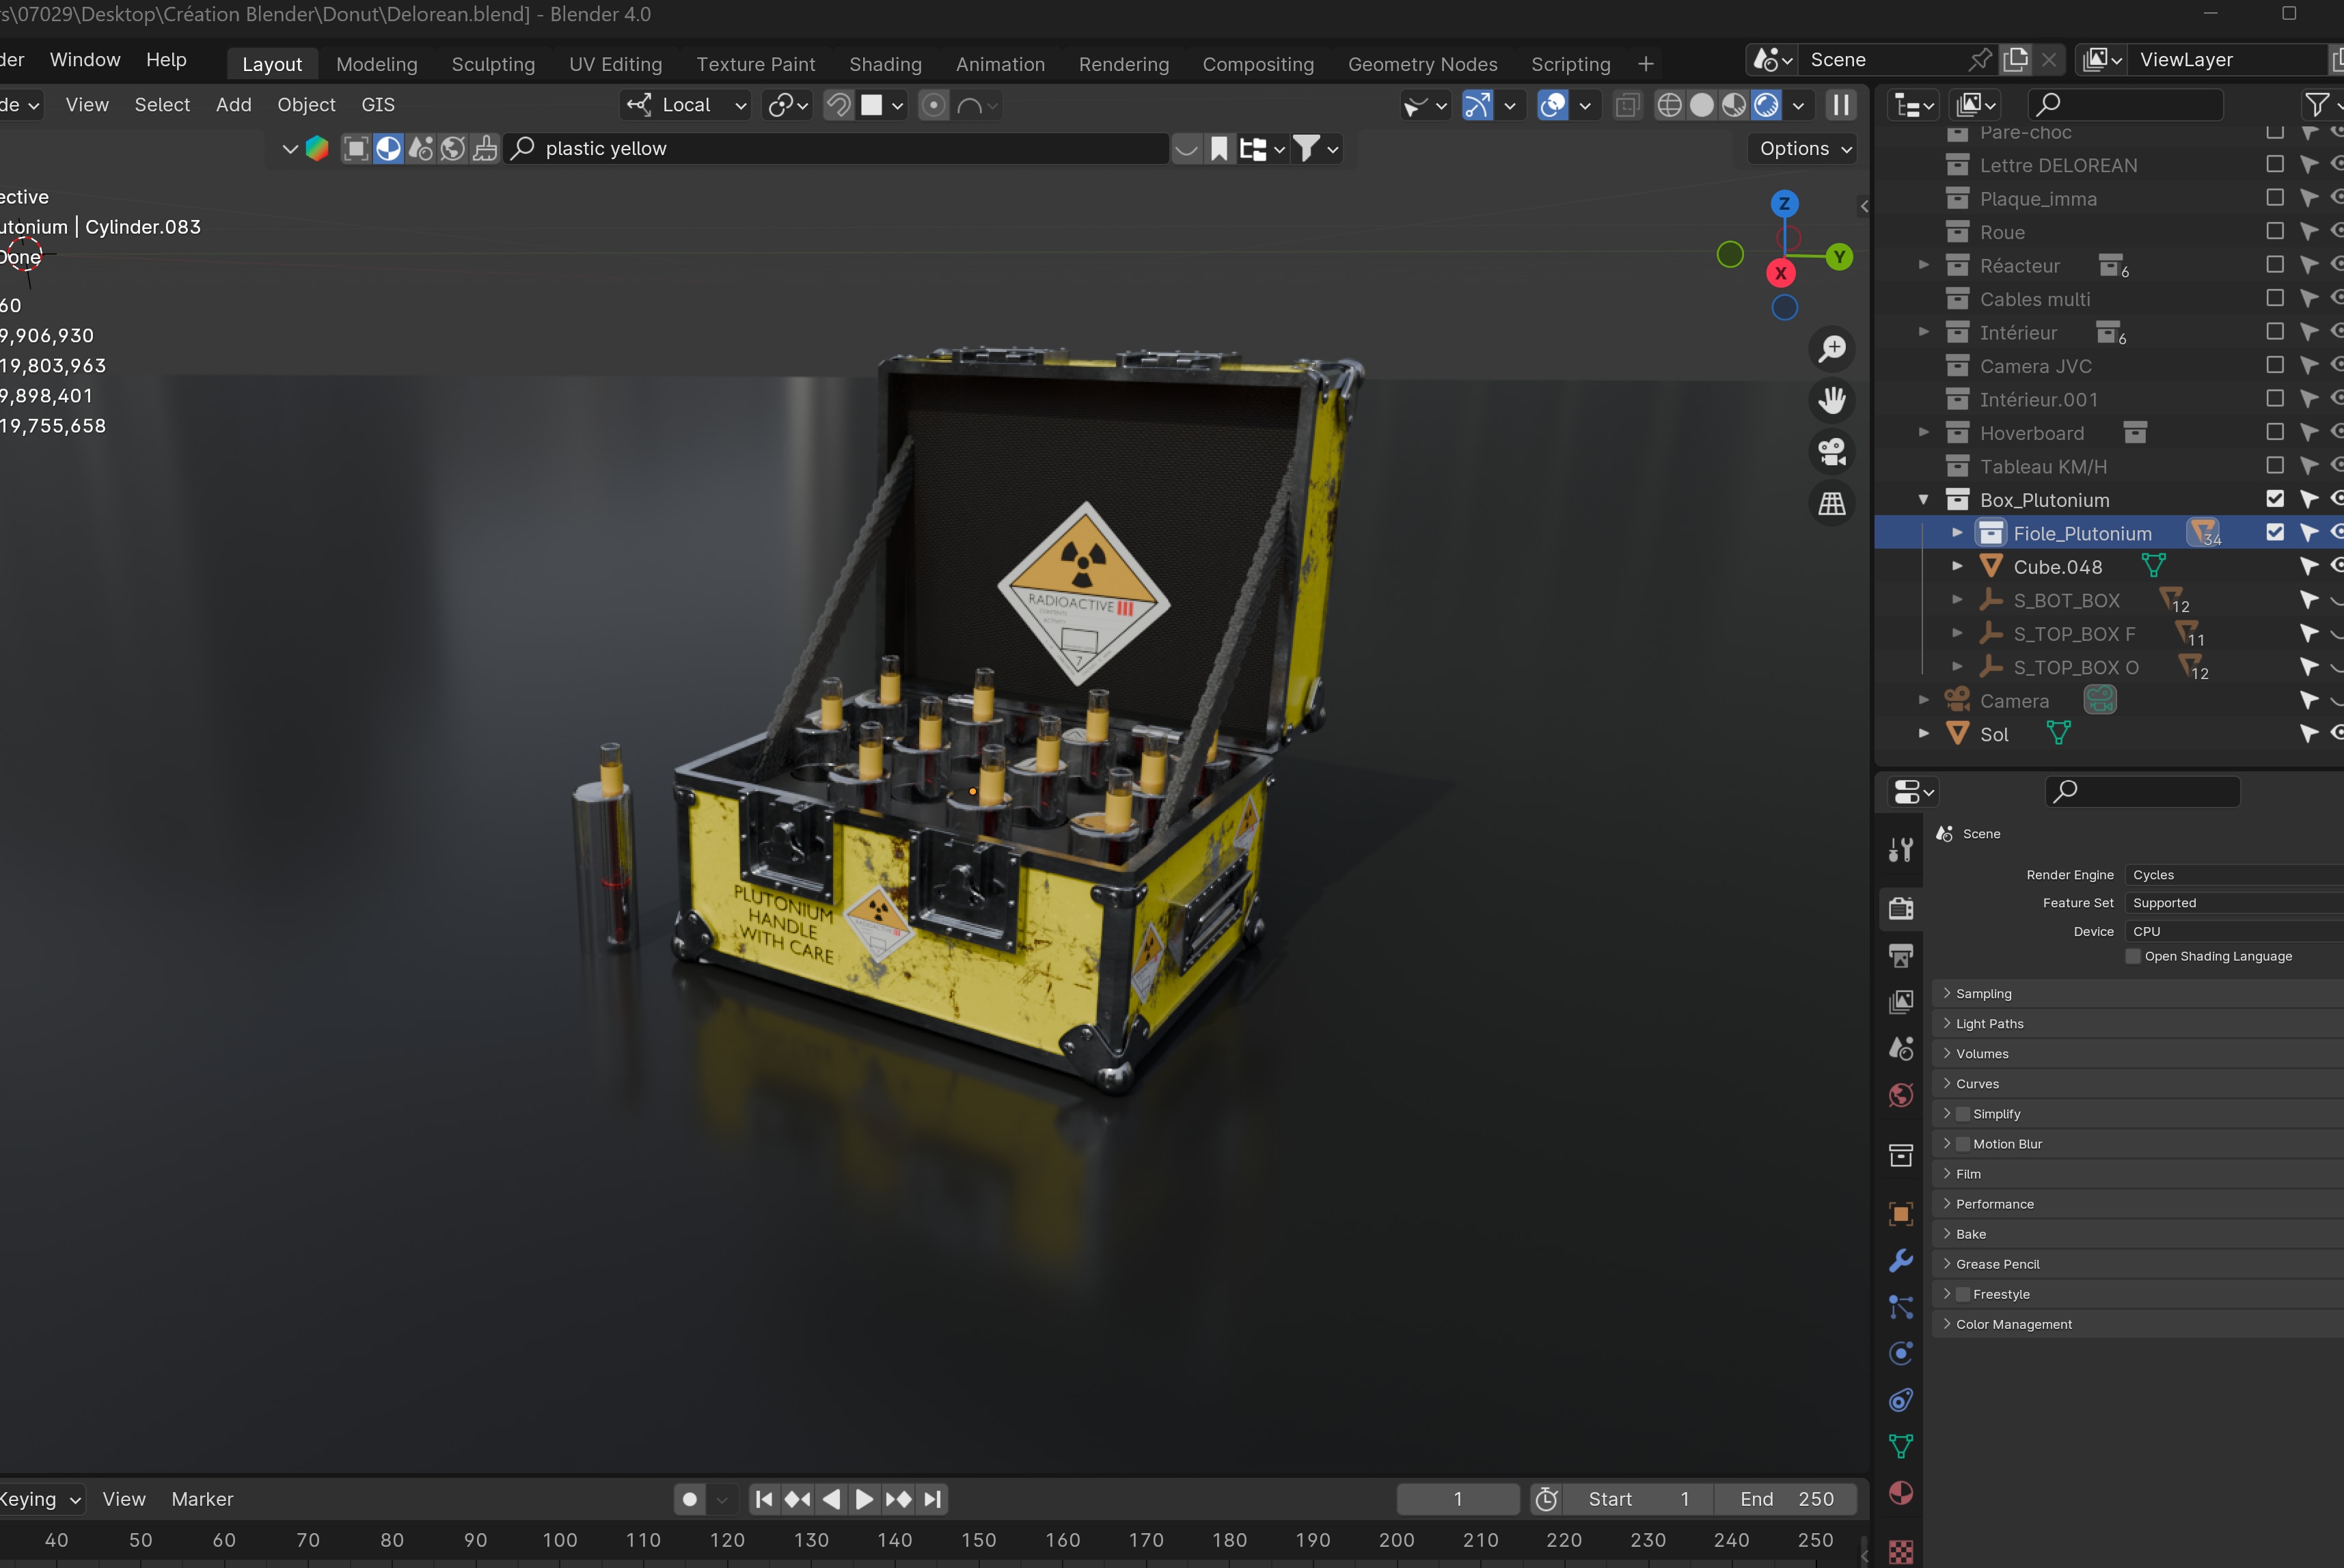Open the Window menu

(x=85, y=60)
